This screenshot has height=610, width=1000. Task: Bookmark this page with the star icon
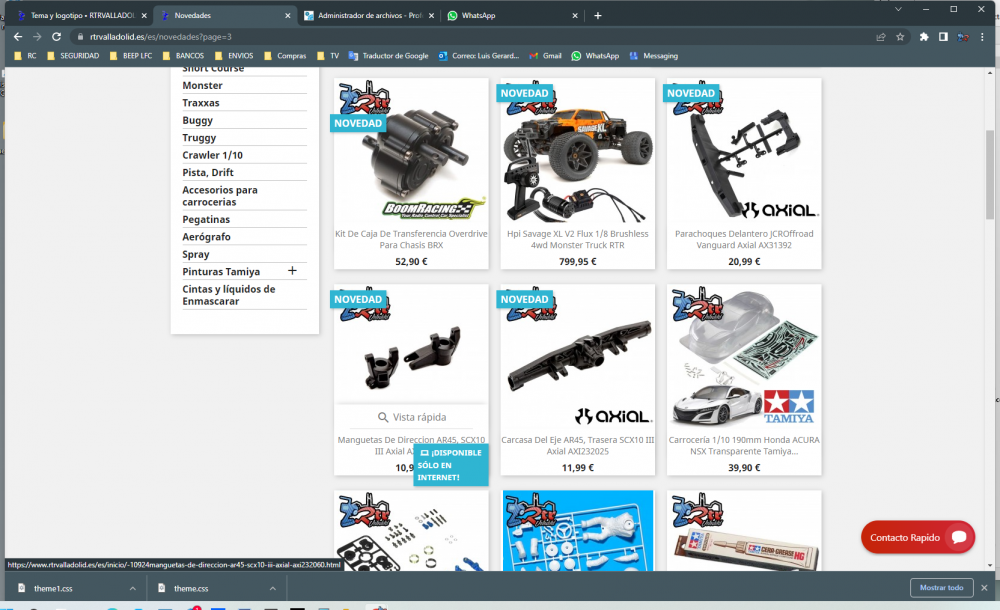coord(899,35)
